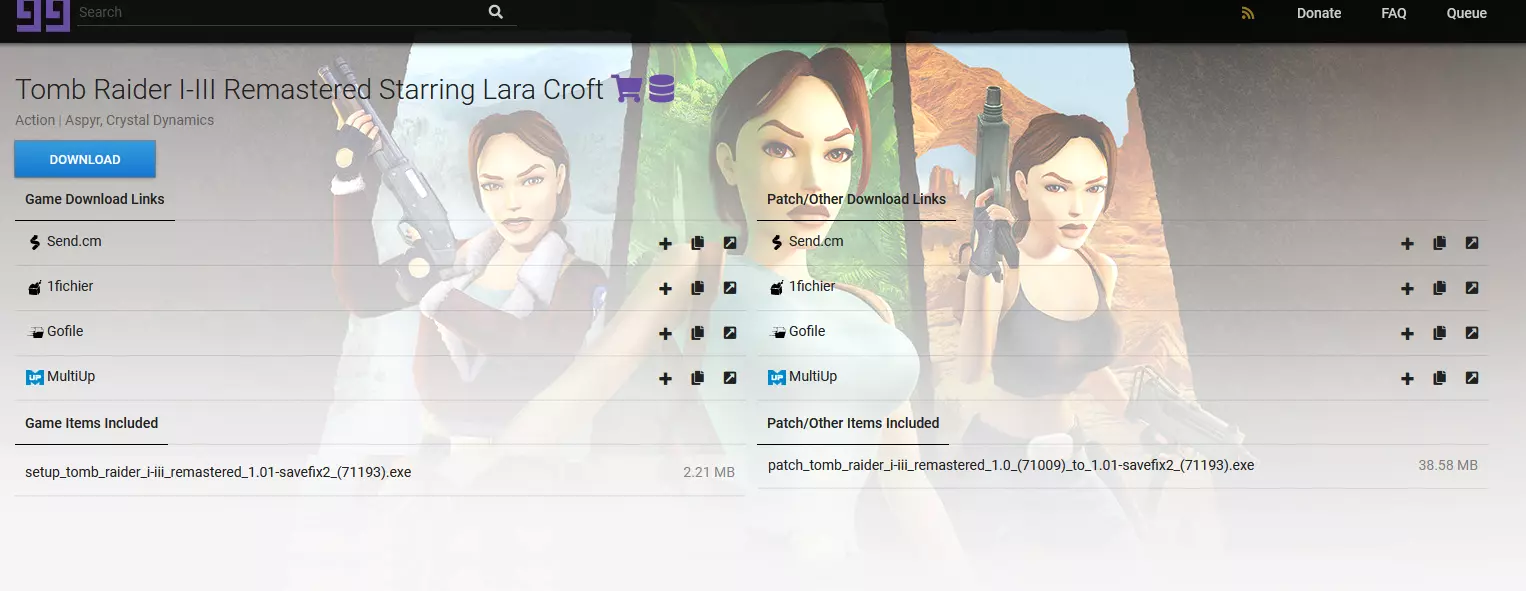Click the search magnifier icon
Viewport: 1526px width, 591px height.
coord(496,12)
